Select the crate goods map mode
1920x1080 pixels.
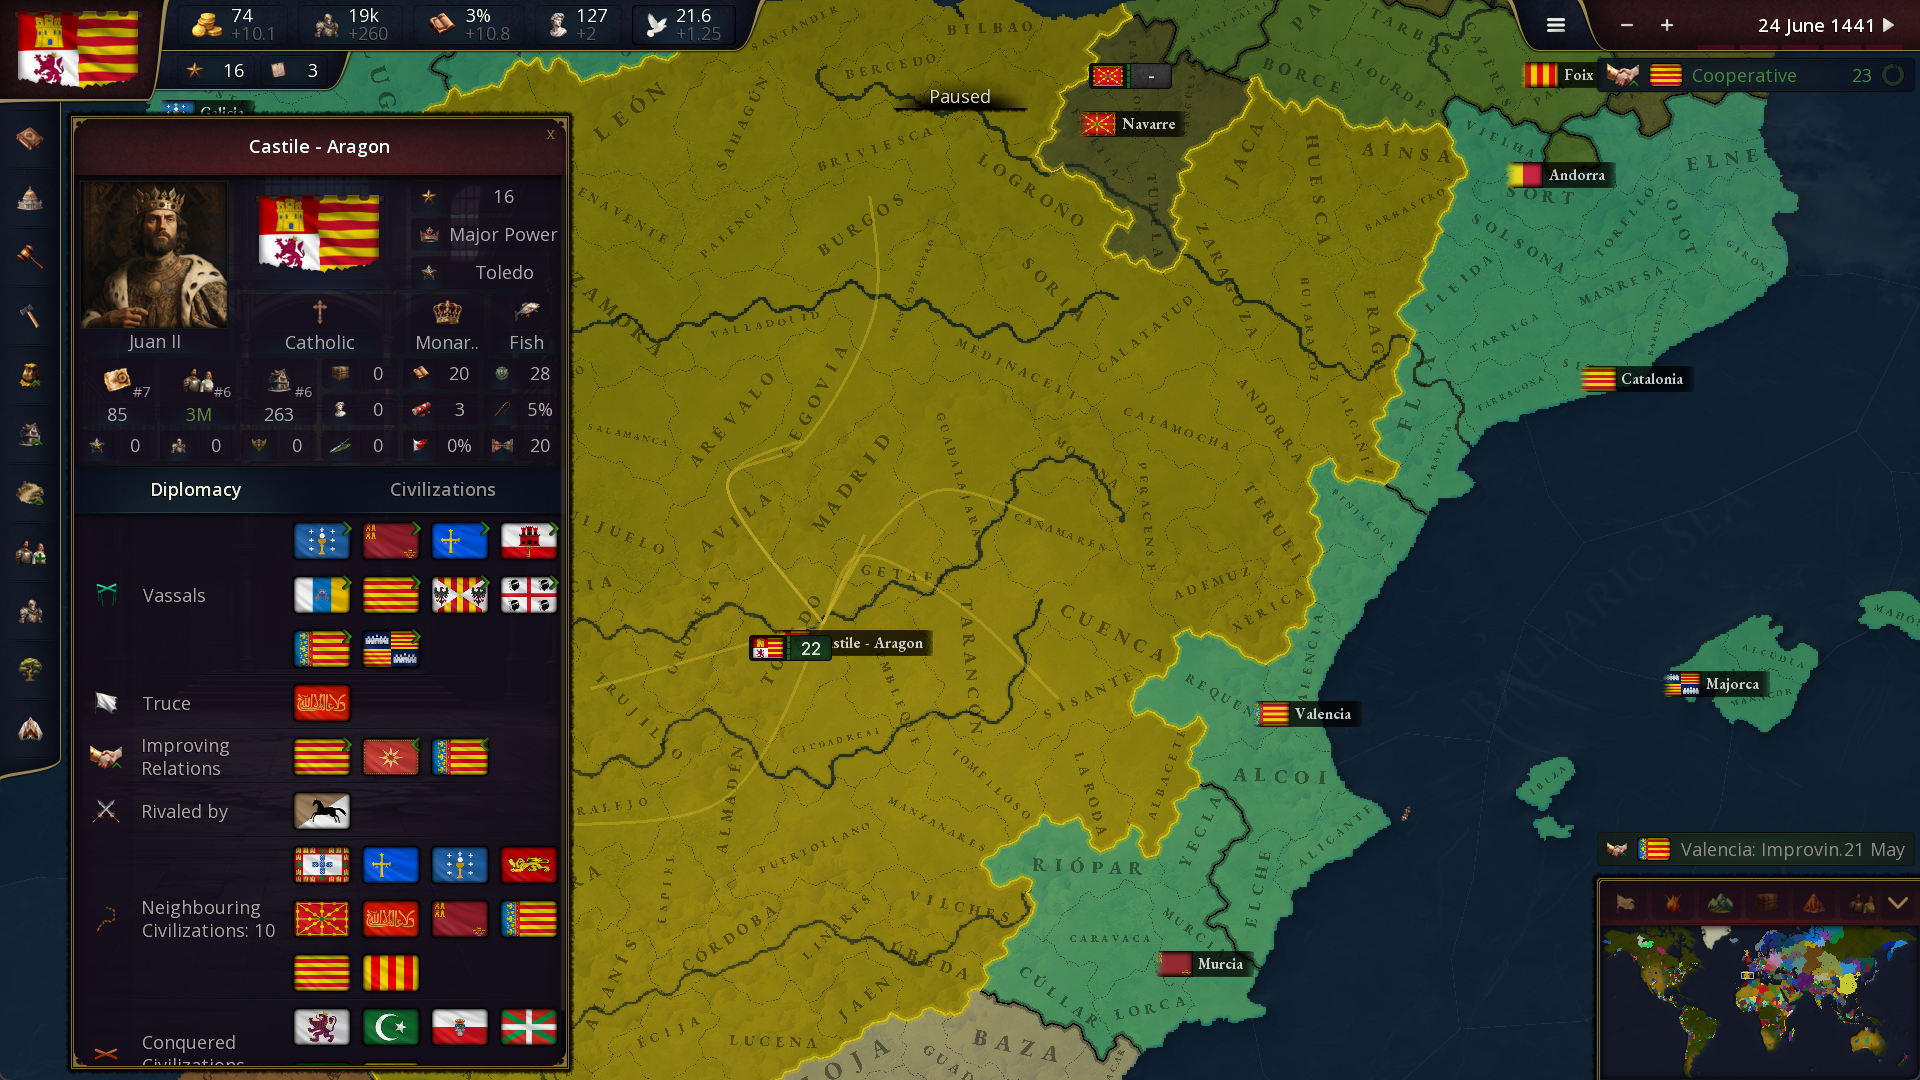point(1767,903)
